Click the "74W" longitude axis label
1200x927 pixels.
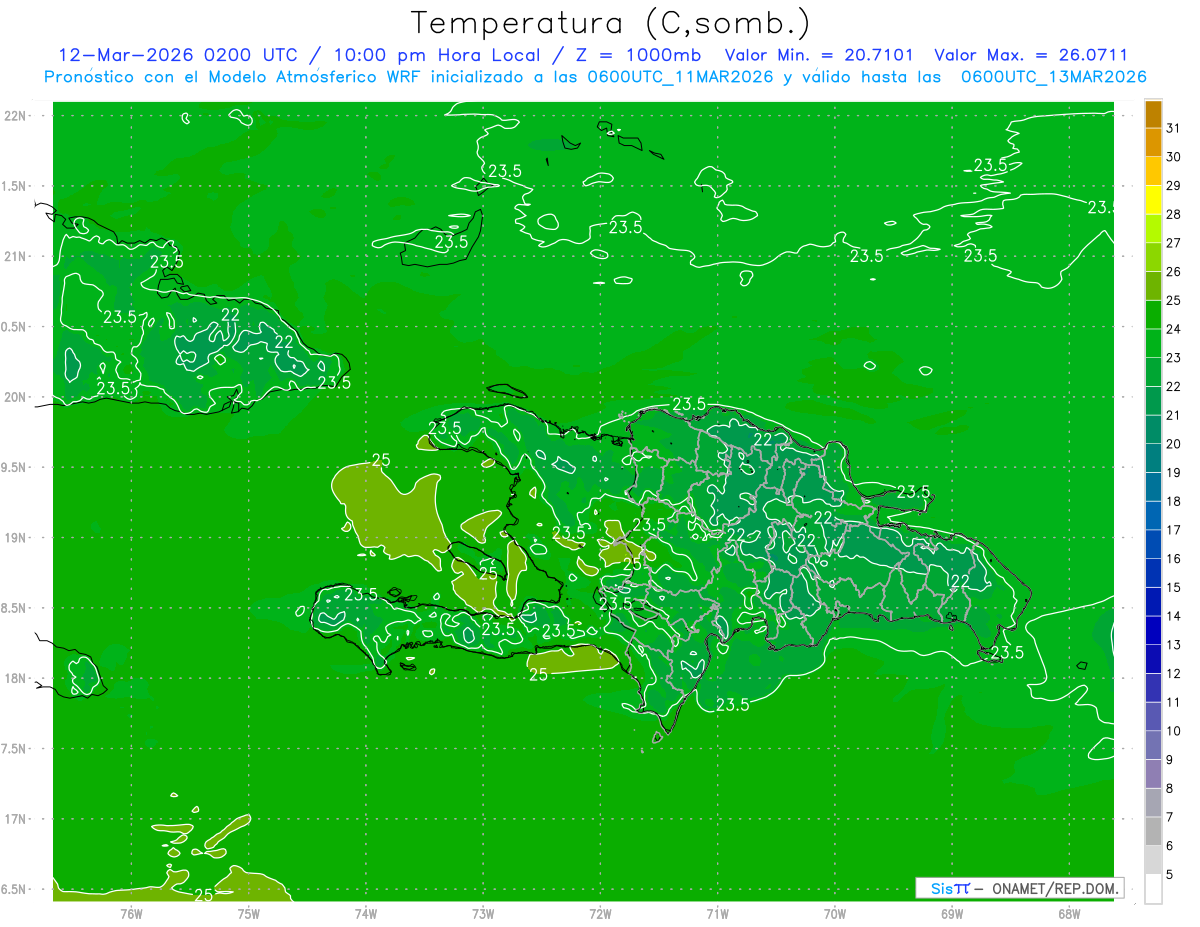tap(366, 914)
